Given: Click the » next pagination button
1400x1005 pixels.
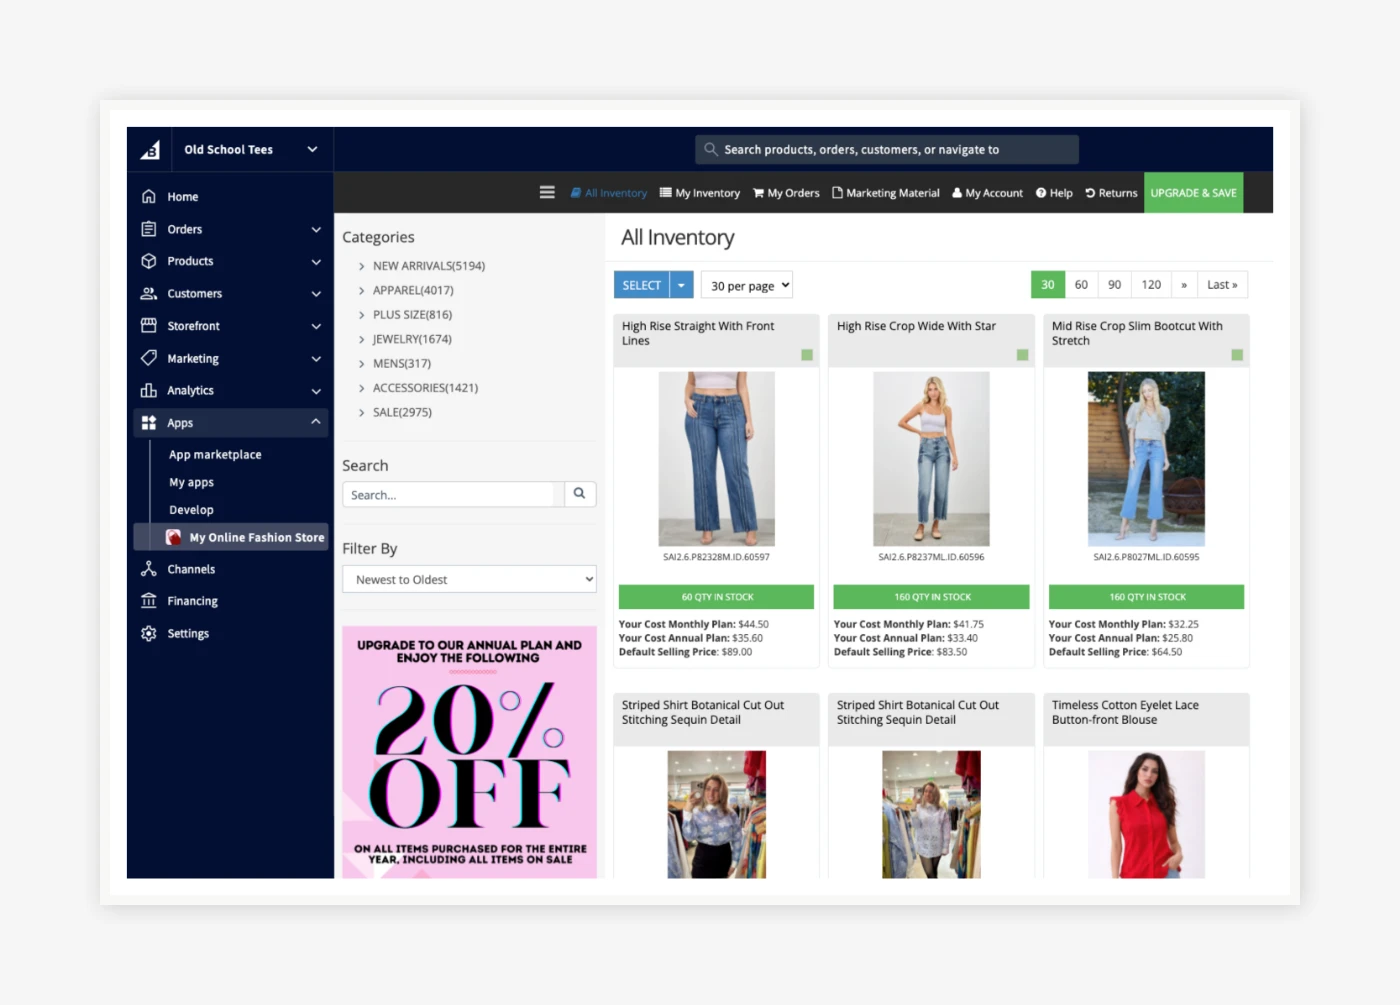Looking at the screenshot, I should tap(1184, 285).
